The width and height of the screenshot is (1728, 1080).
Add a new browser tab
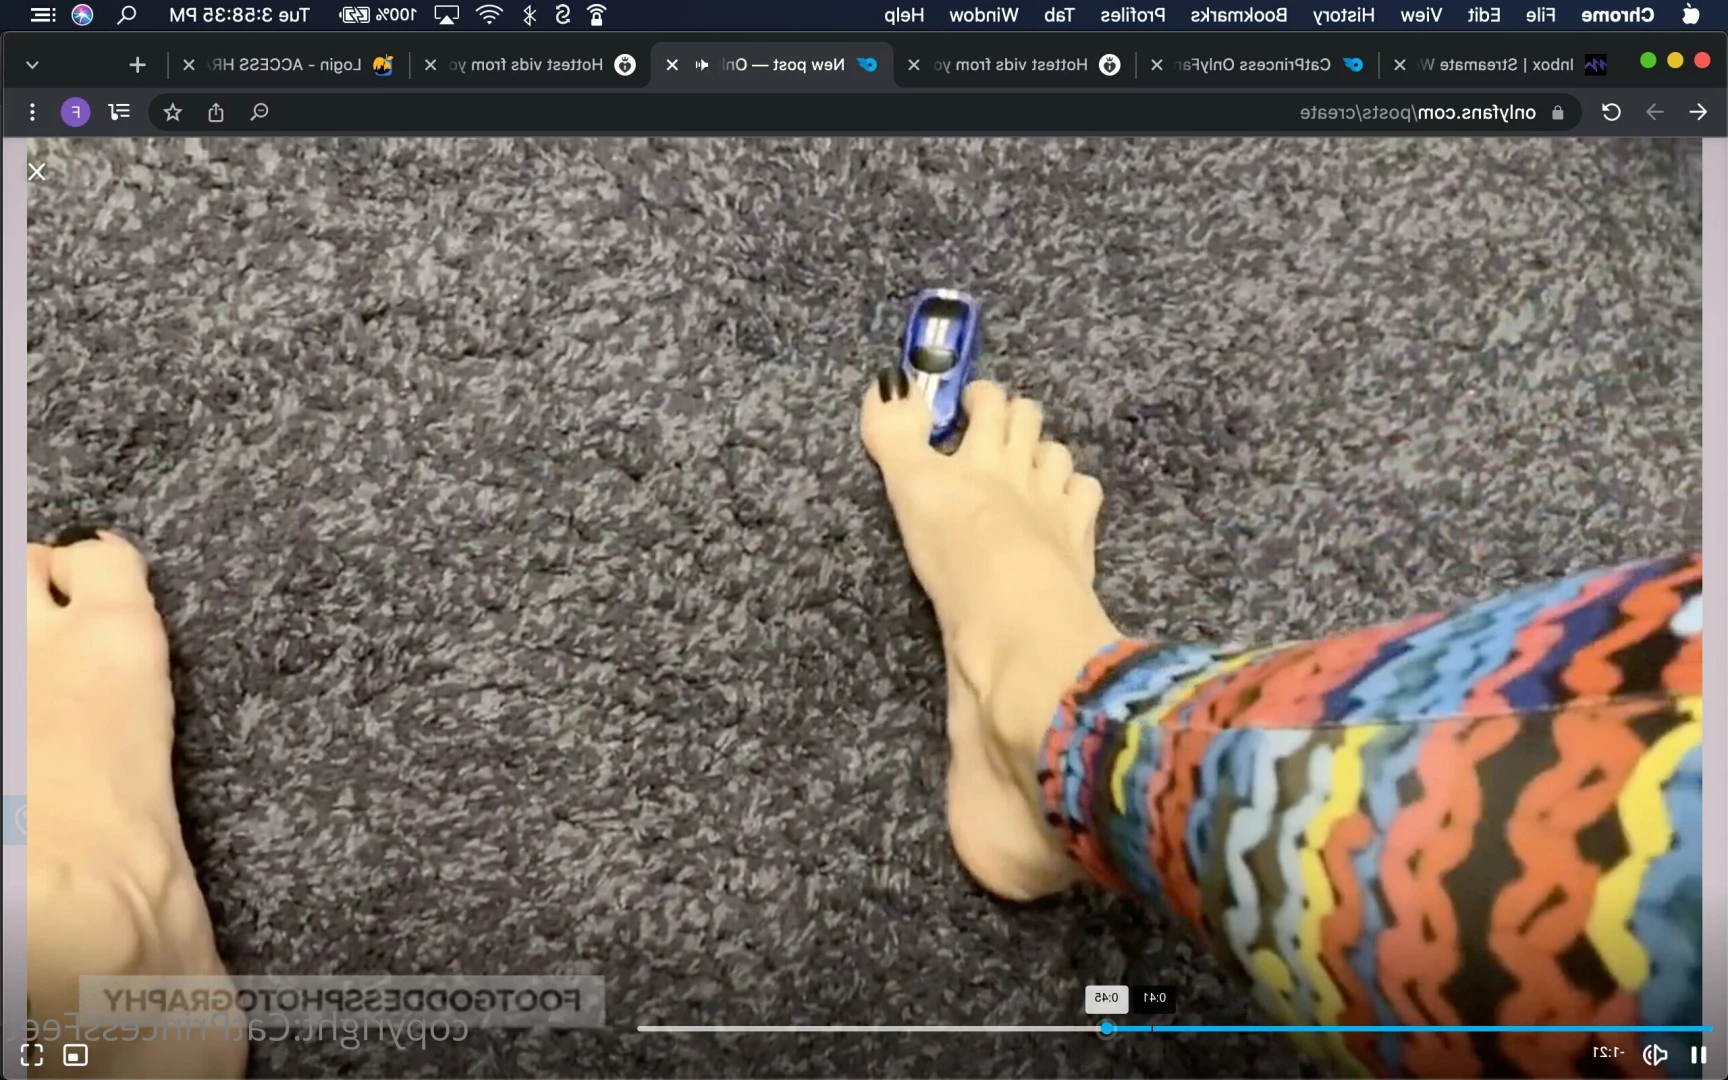(x=137, y=65)
